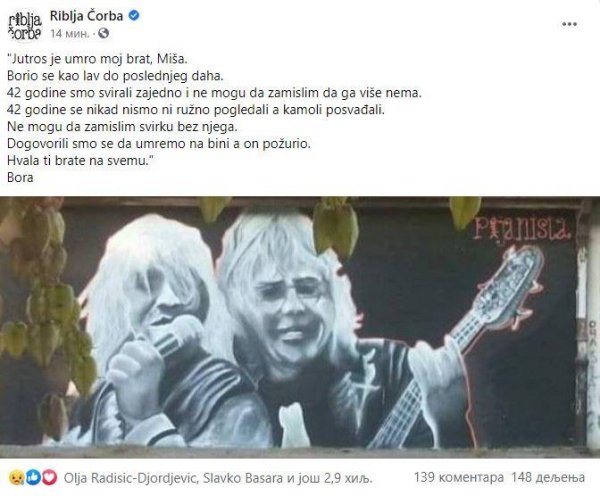The height and width of the screenshot is (496, 600).
Task: Open the three-dot post options menu
Action: 569,24
